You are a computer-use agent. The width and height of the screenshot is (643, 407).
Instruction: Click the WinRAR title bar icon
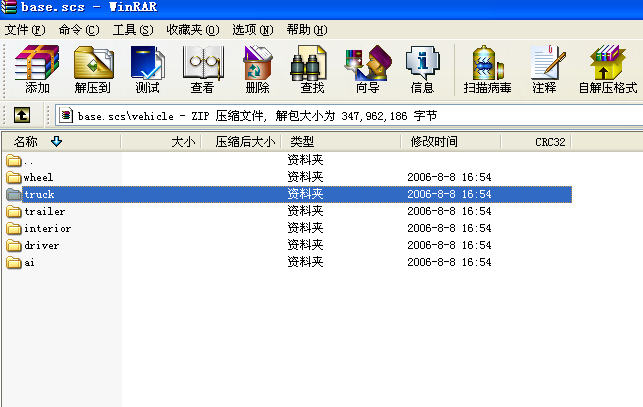[x=9, y=7]
